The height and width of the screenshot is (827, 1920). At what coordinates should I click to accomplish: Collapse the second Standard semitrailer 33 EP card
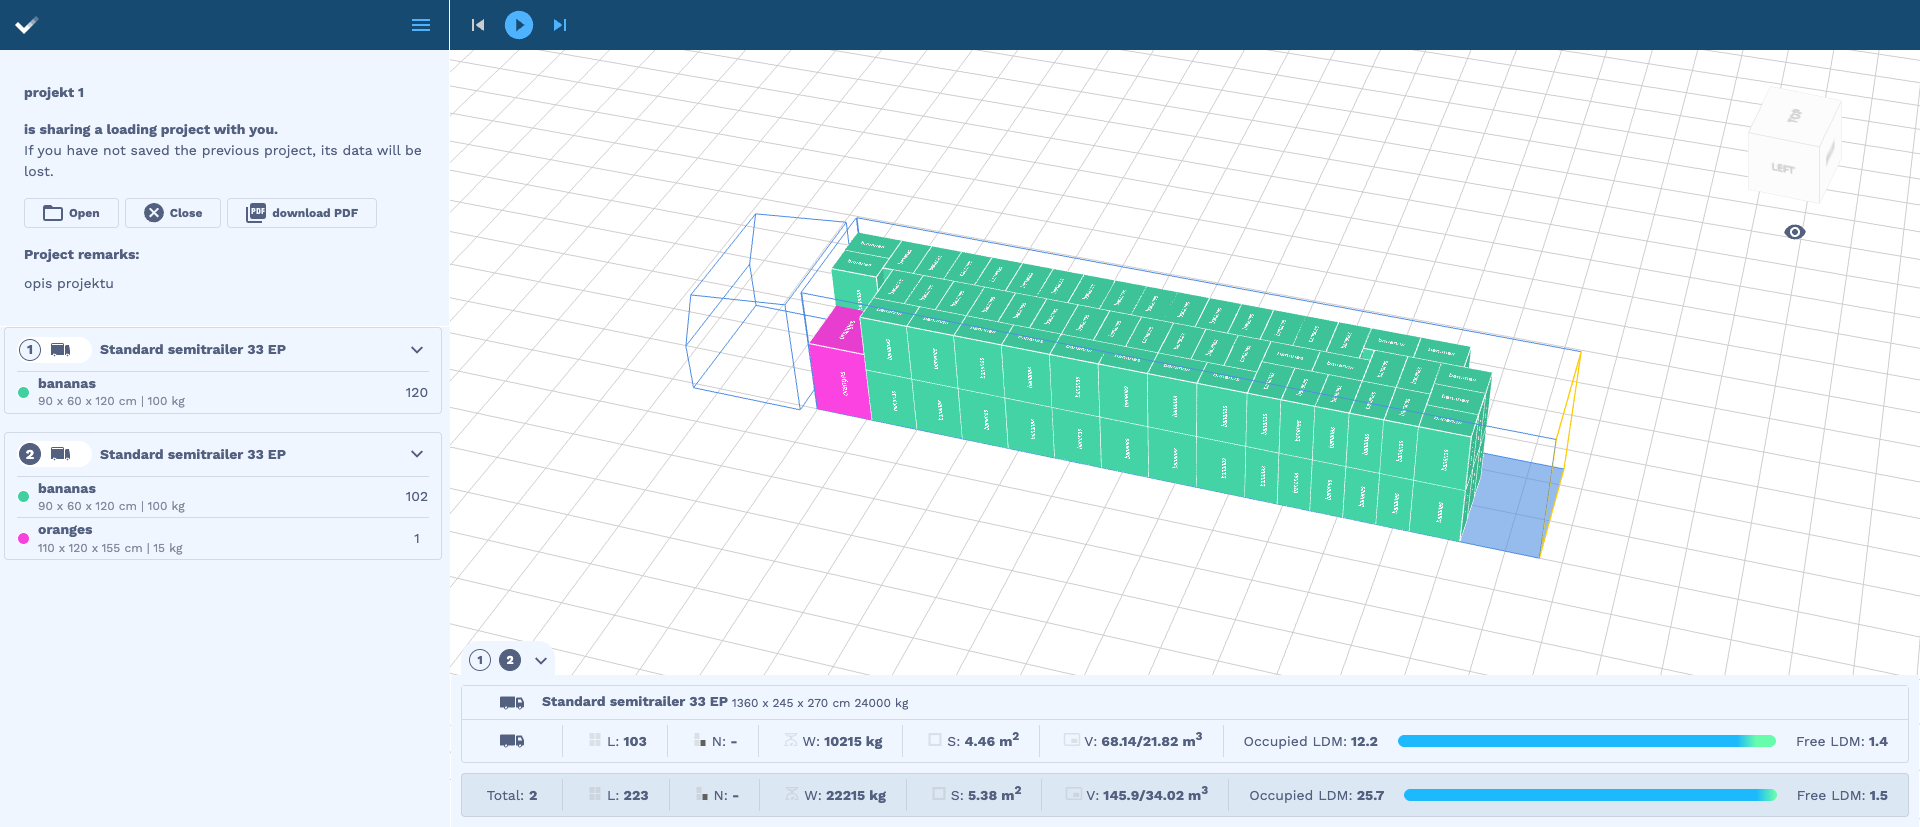point(417,454)
